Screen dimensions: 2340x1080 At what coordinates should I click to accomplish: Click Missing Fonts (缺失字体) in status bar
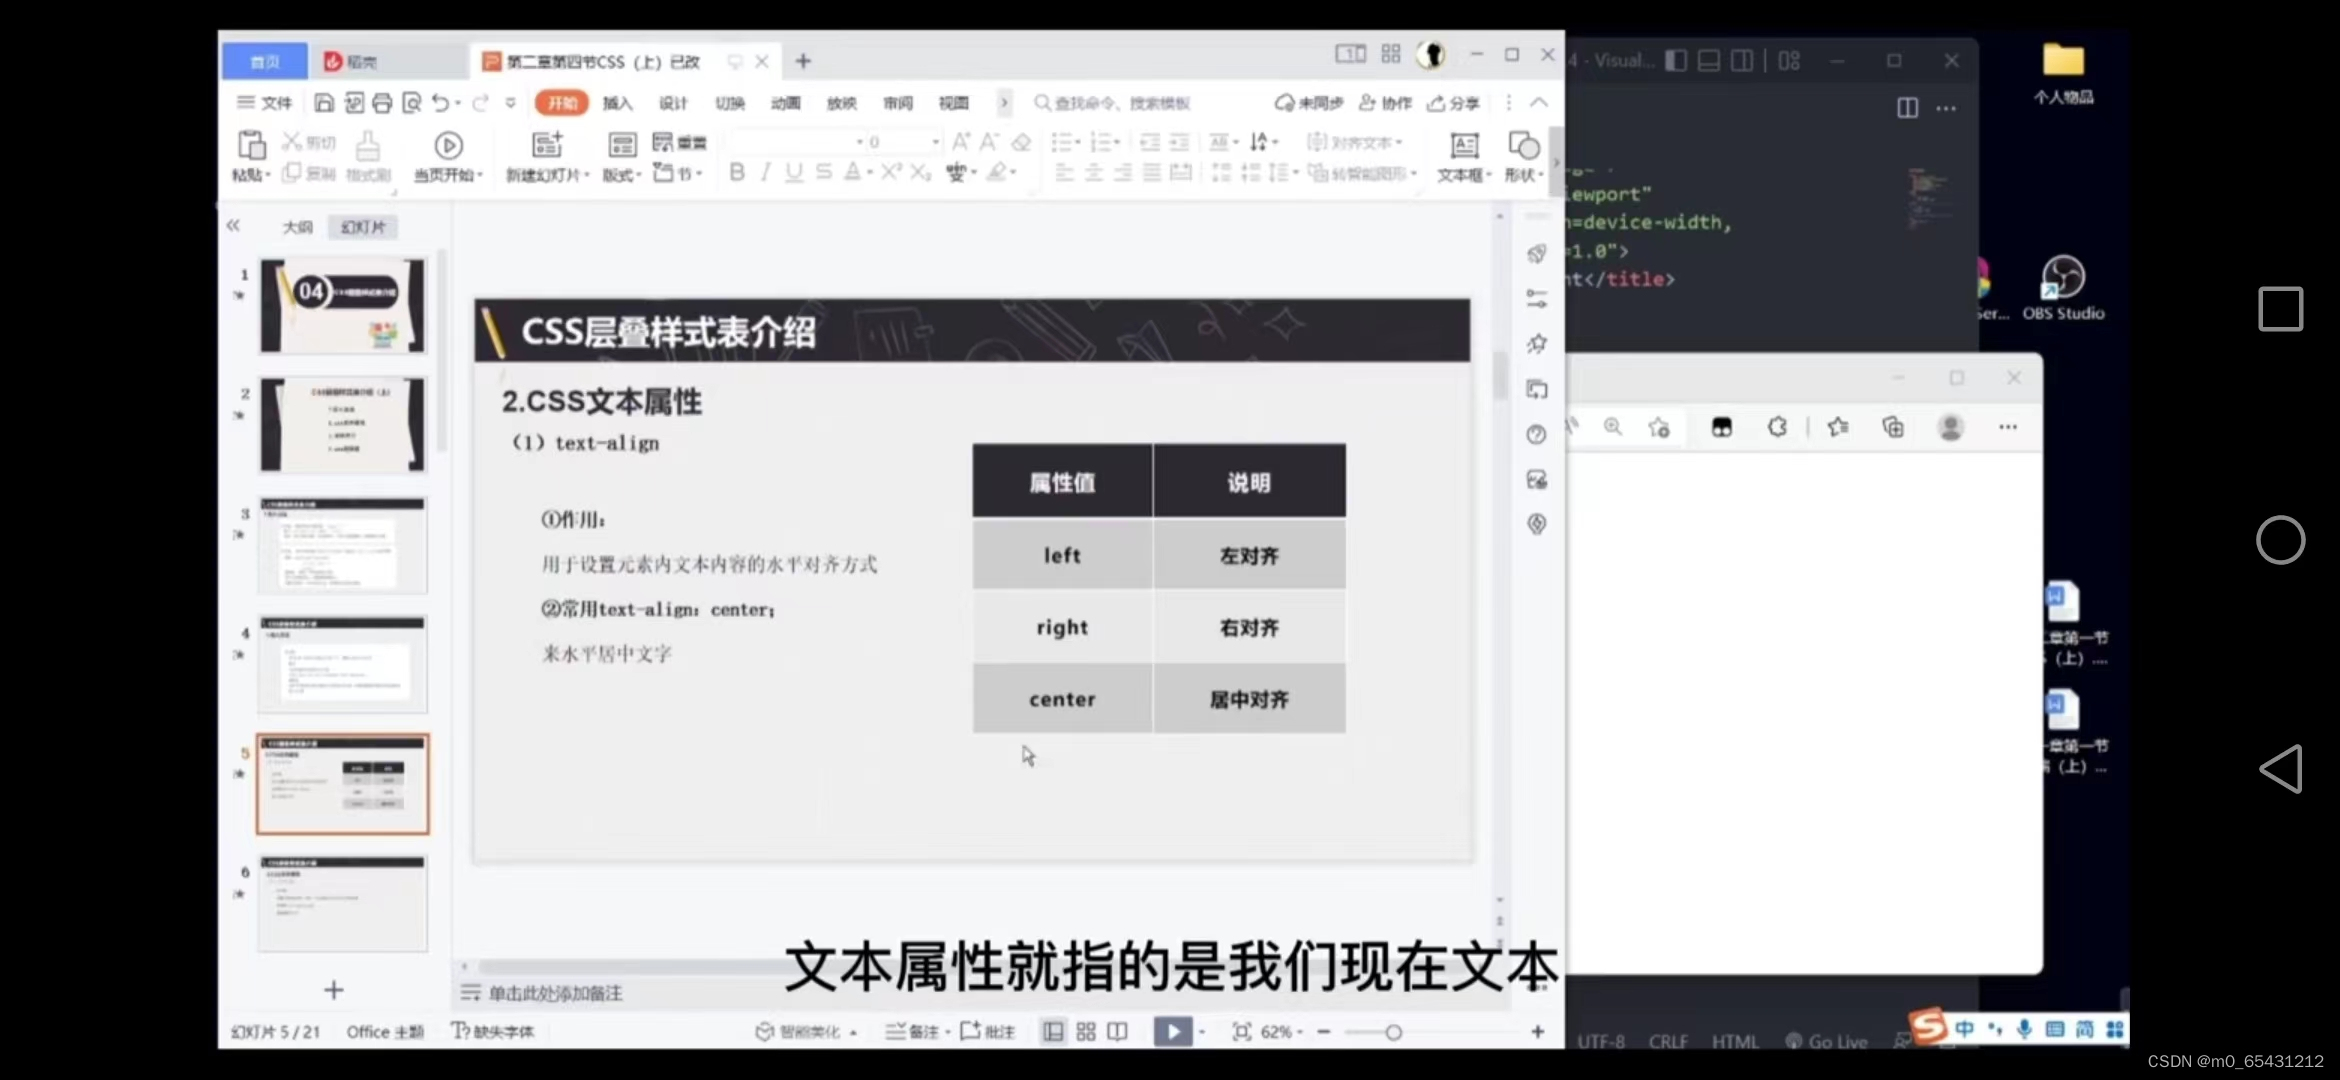pyautogui.click(x=493, y=1031)
